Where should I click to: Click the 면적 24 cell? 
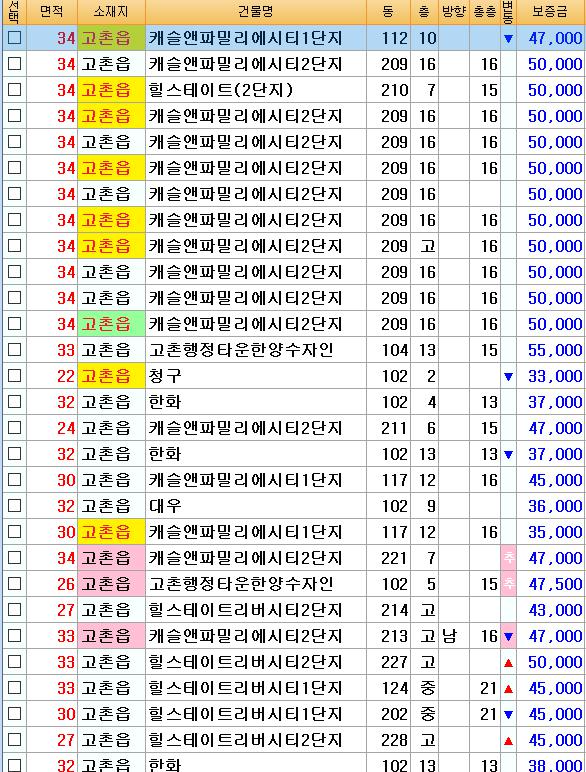pos(52,428)
